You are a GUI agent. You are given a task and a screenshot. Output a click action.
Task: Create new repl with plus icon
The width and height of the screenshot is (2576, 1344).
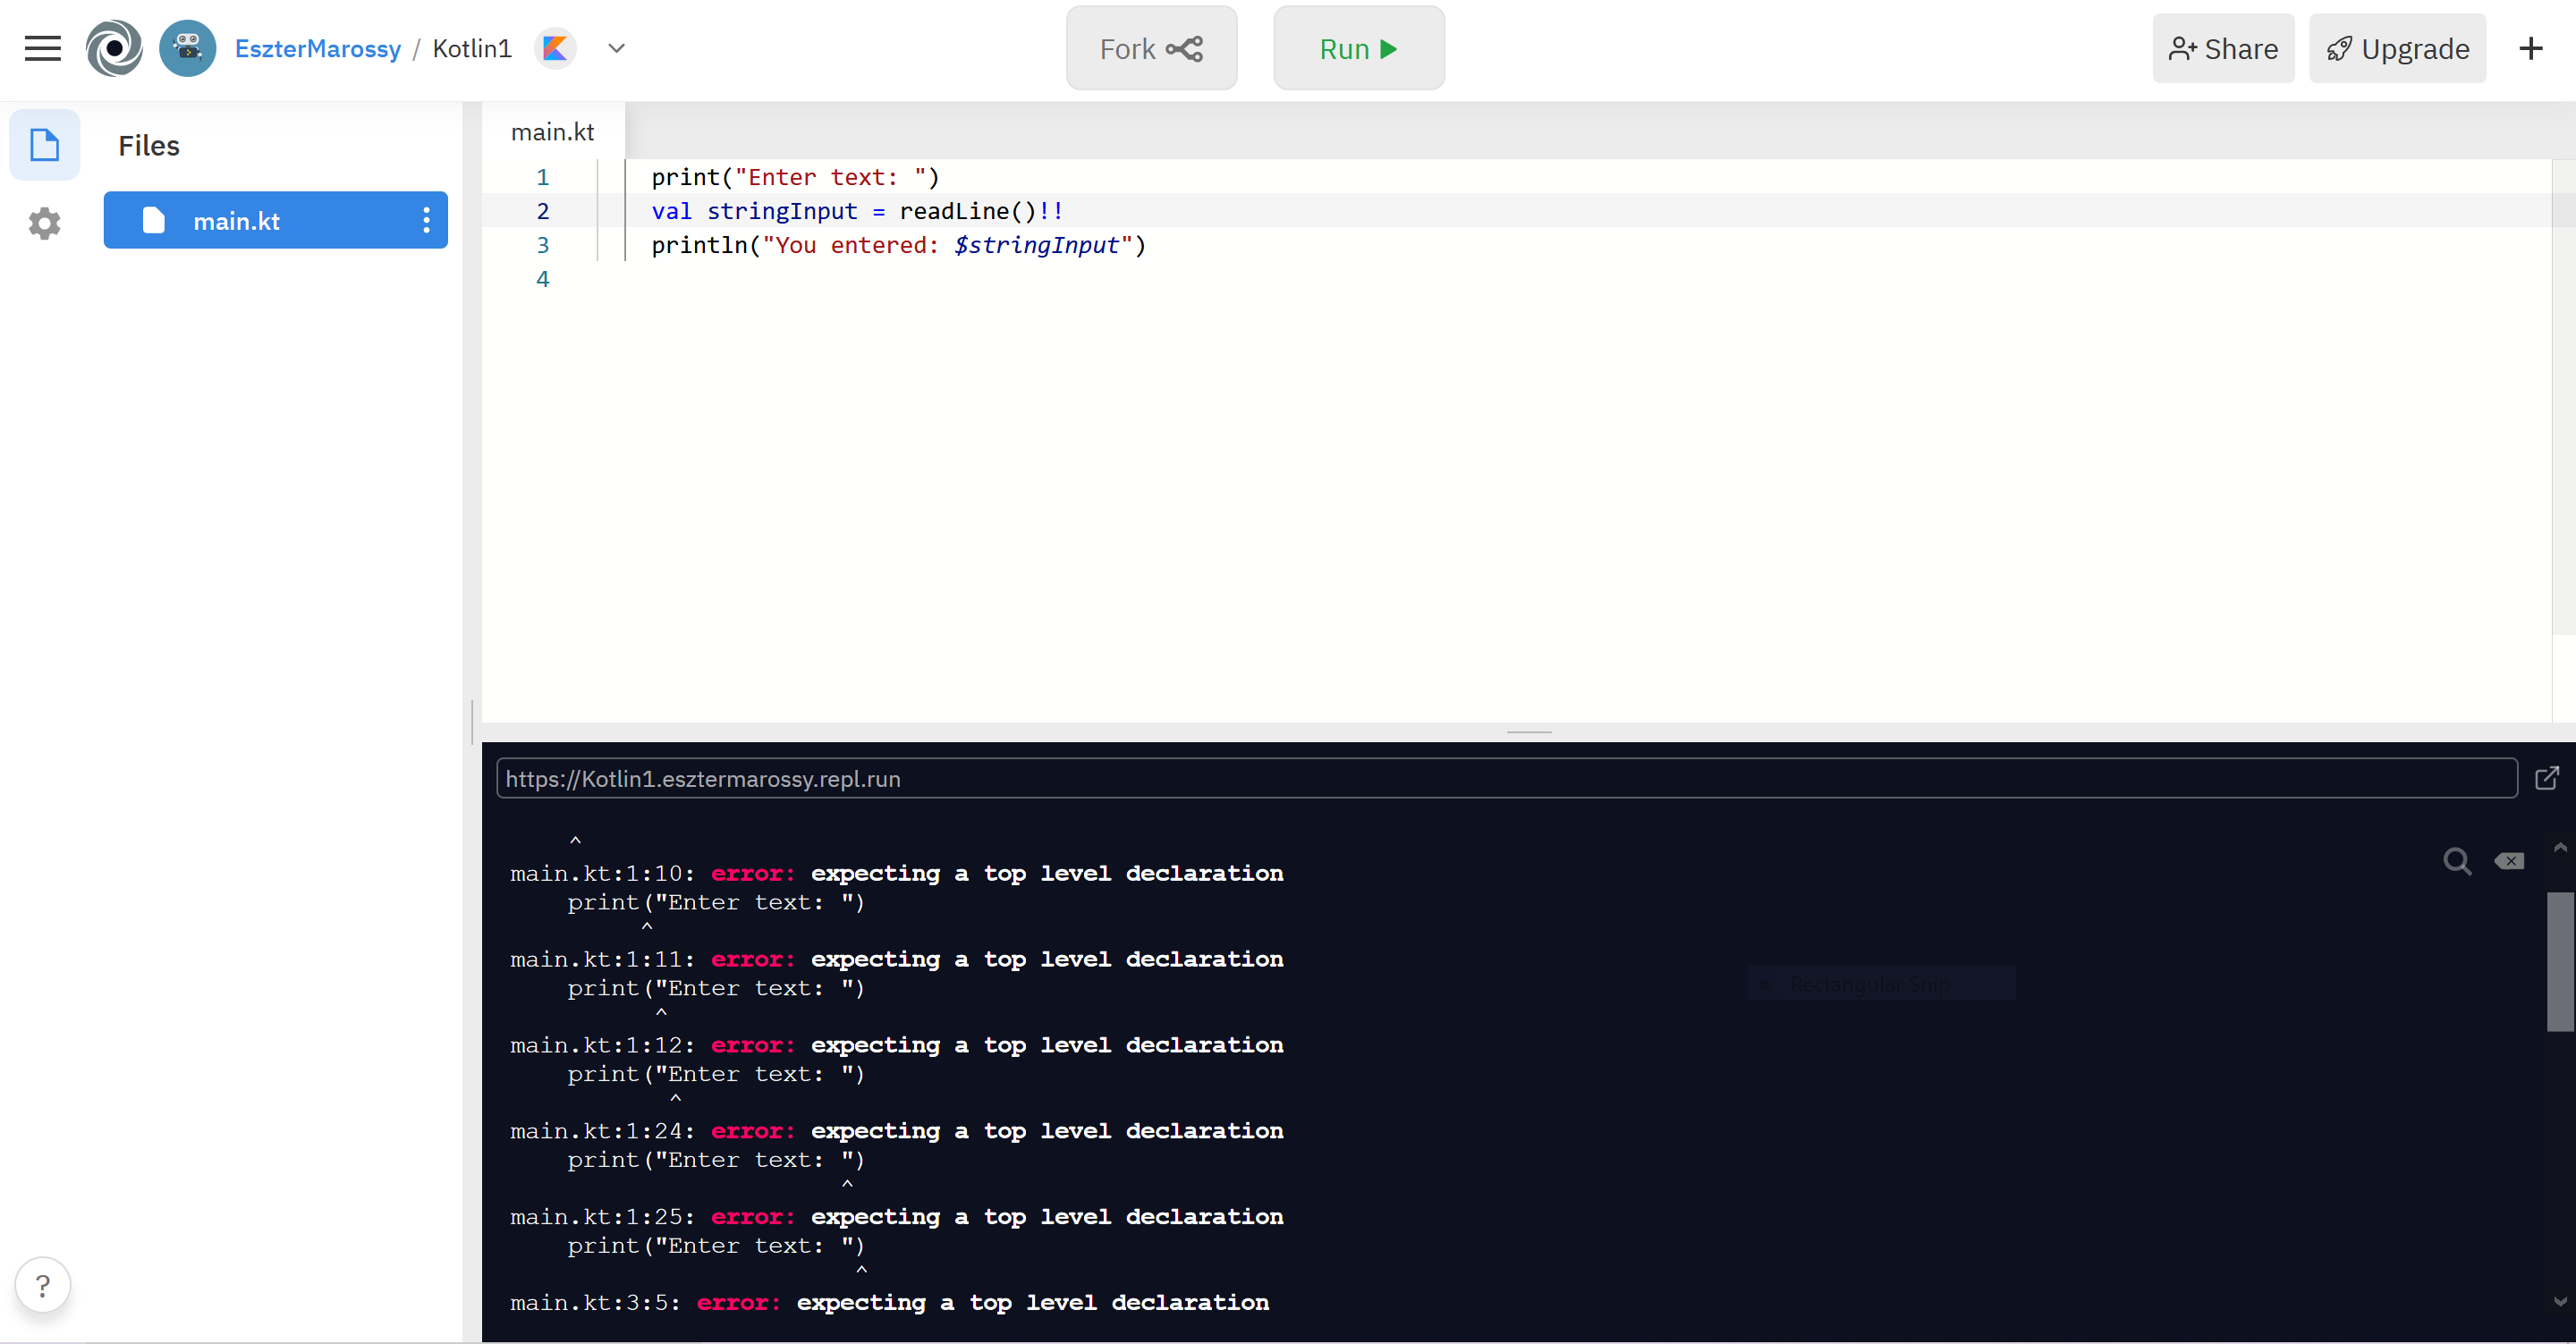2531,49
